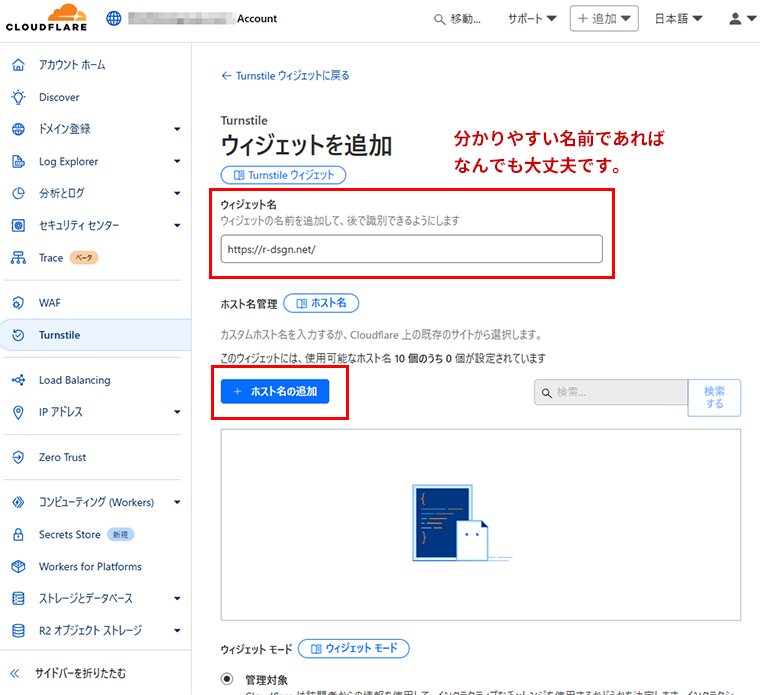760x695 pixels.
Task: Open the ホスト名 docs pill
Action: (x=321, y=303)
